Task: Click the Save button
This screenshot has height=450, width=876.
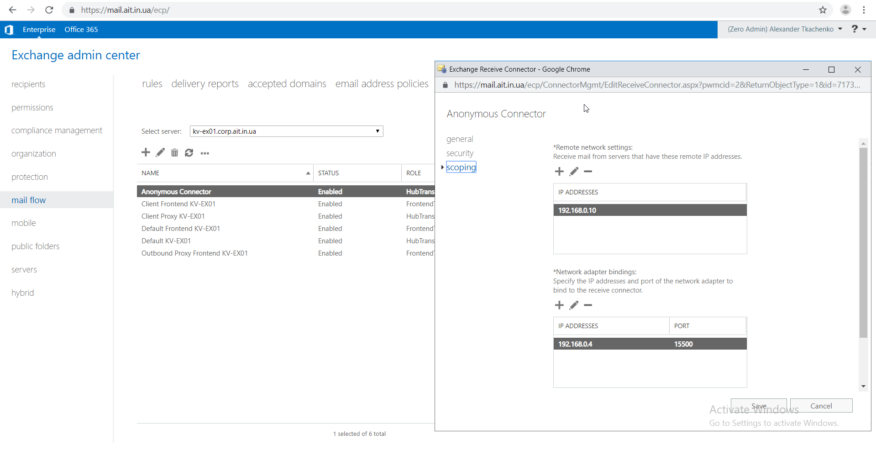Action: point(759,406)
